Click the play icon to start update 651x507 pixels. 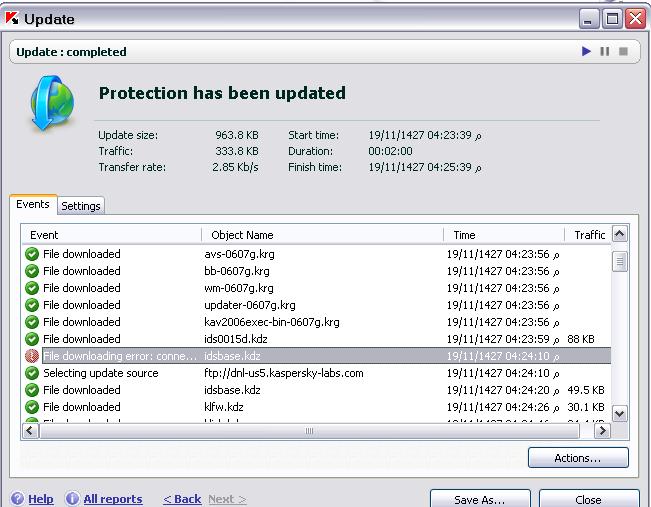coord(587,51)
